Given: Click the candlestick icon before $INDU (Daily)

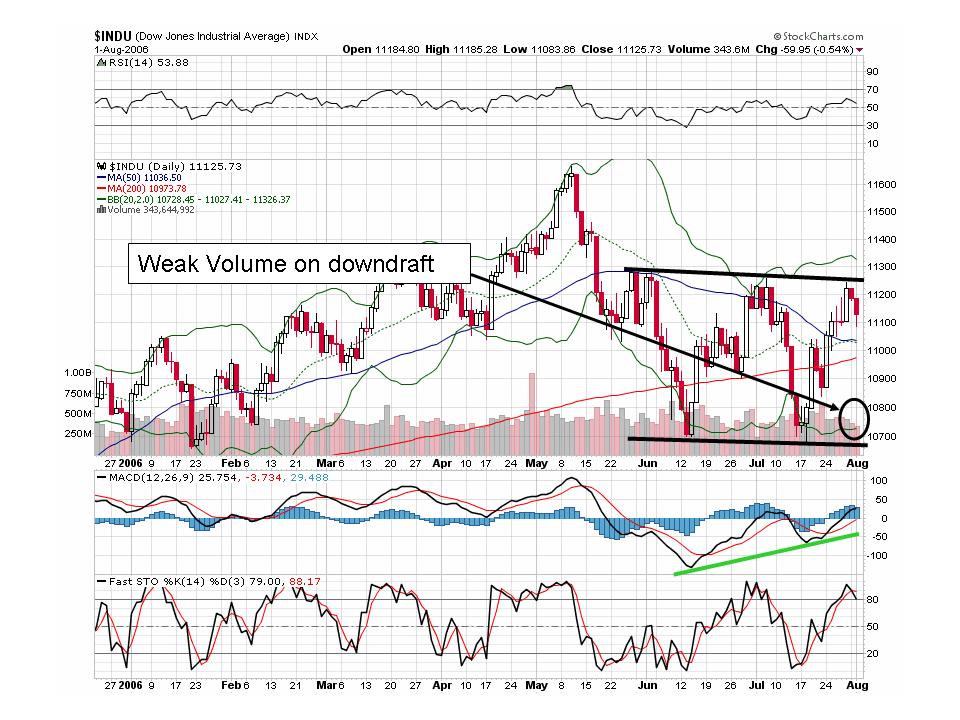Looking at the screenshot, I should coord(102,167).
